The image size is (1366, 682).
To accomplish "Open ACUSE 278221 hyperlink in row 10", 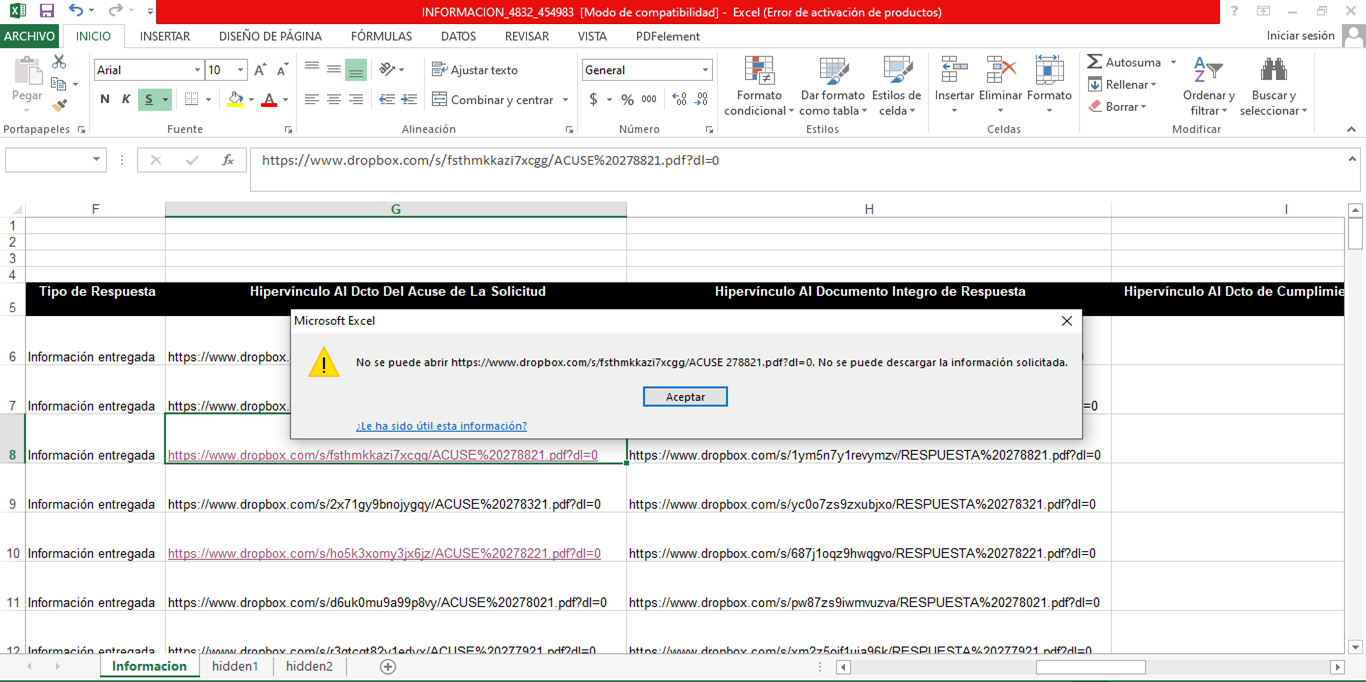I will (384, 553).
